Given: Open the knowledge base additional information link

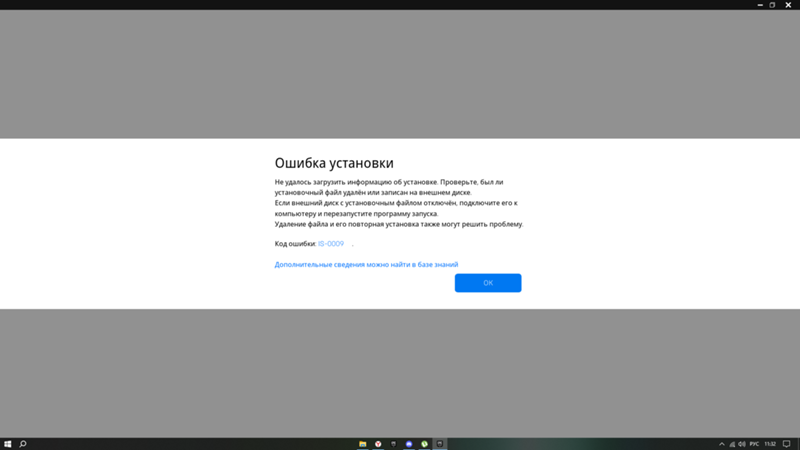Looking at the screenshot, I should click(366, 265).
